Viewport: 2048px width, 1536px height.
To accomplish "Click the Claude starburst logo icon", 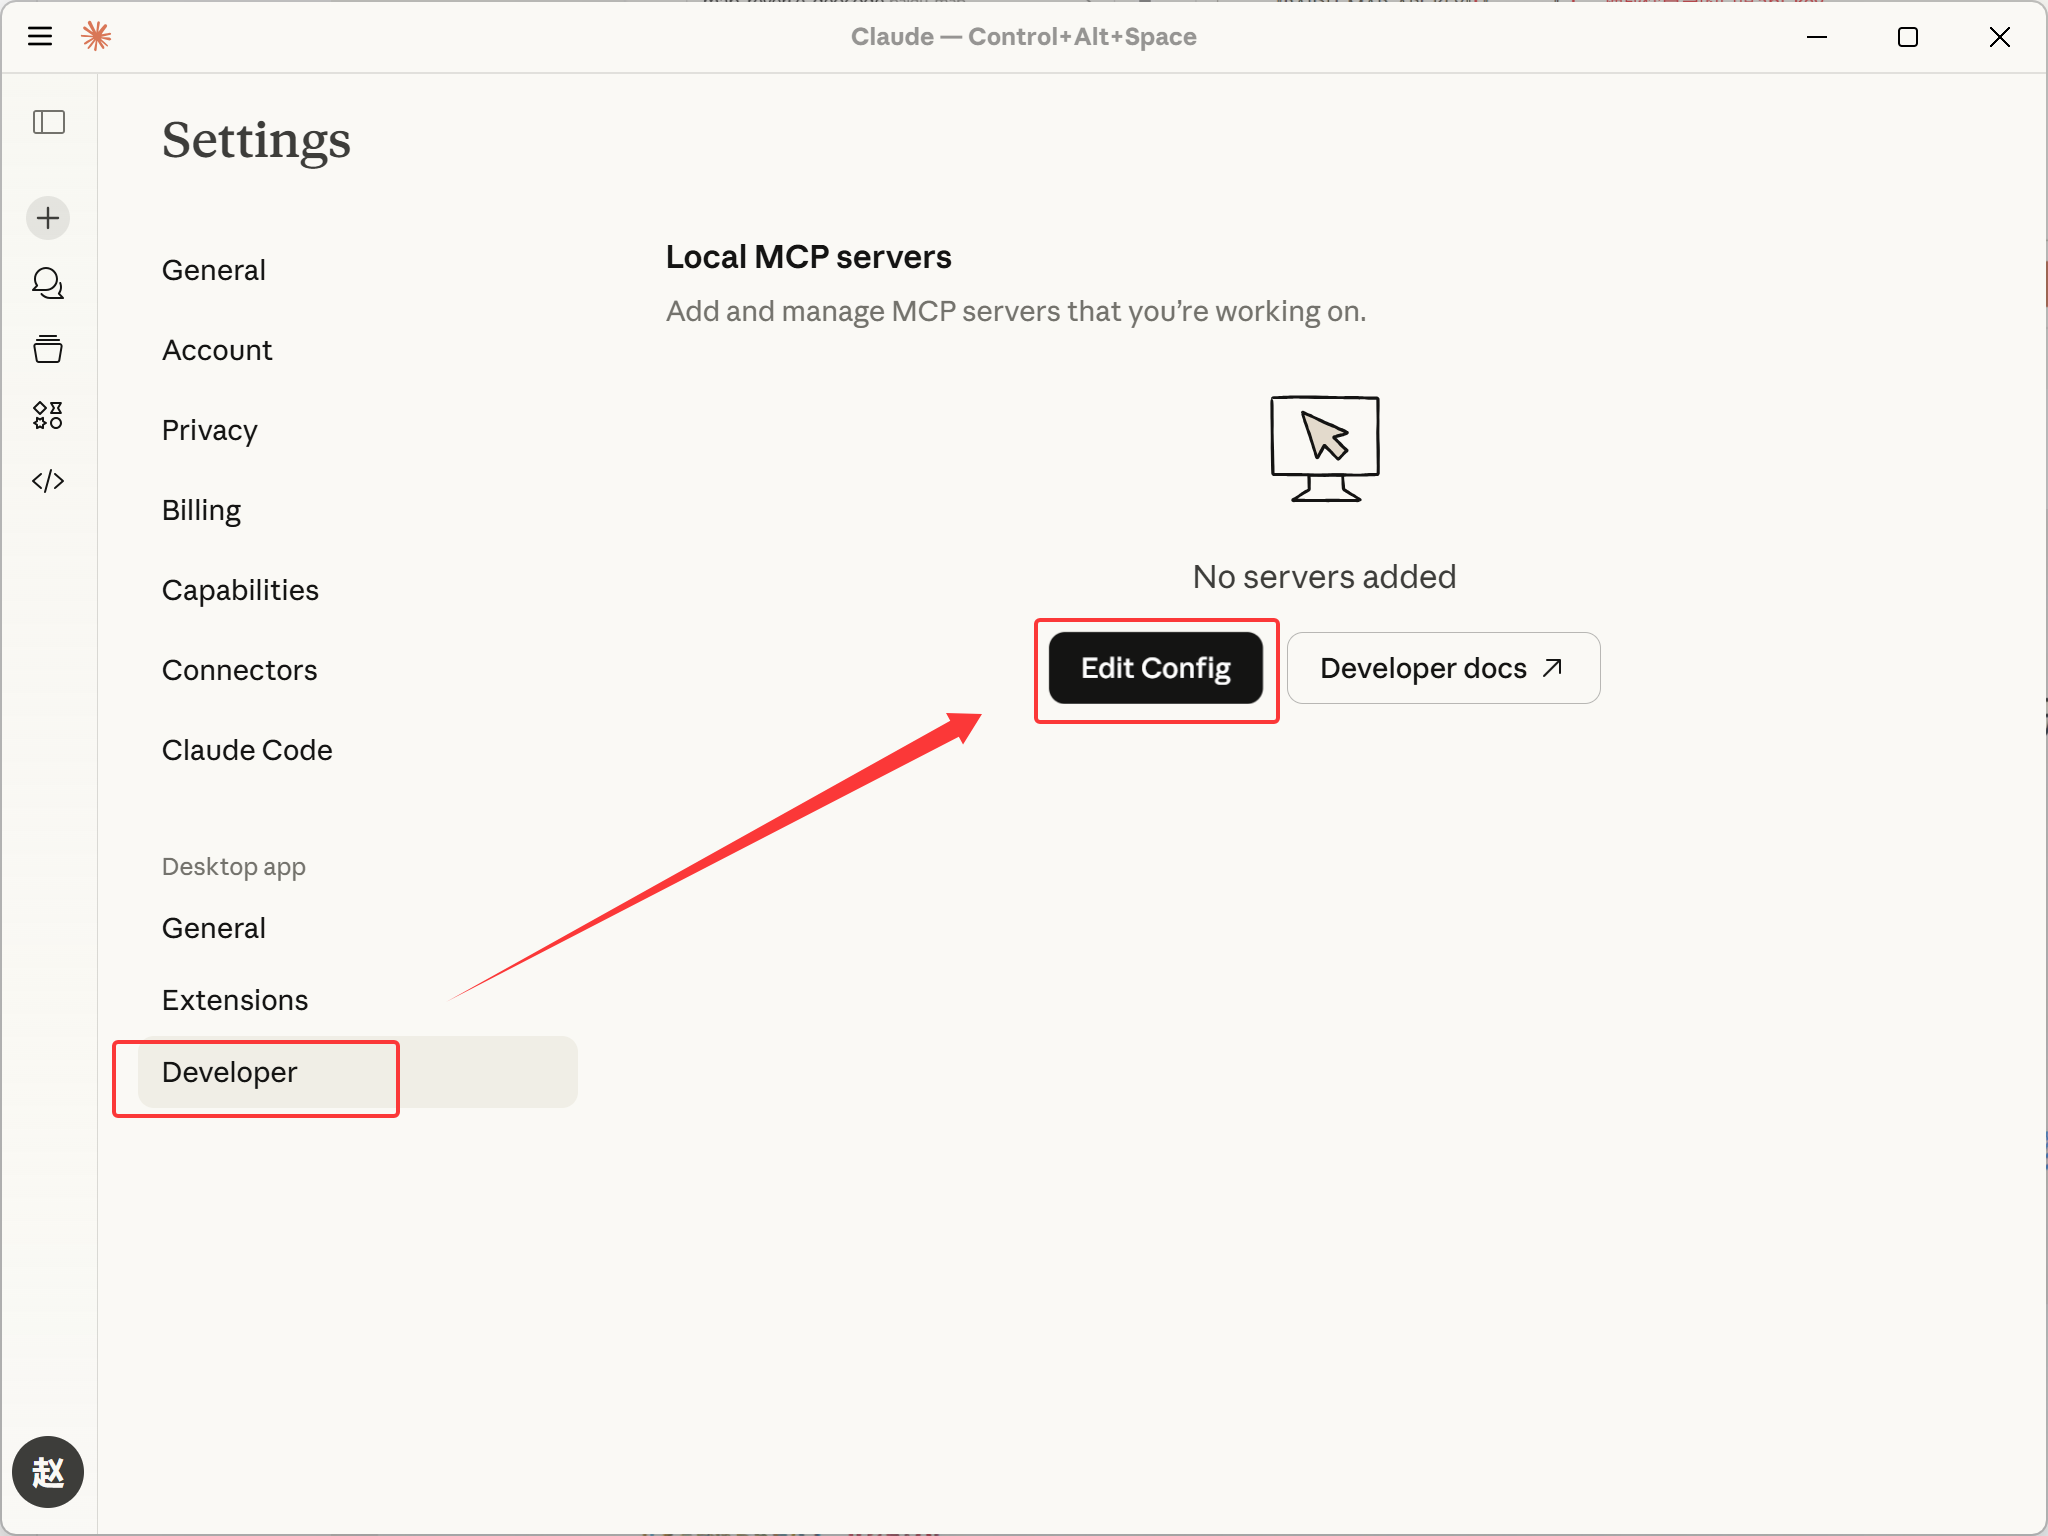I will 96,37.
